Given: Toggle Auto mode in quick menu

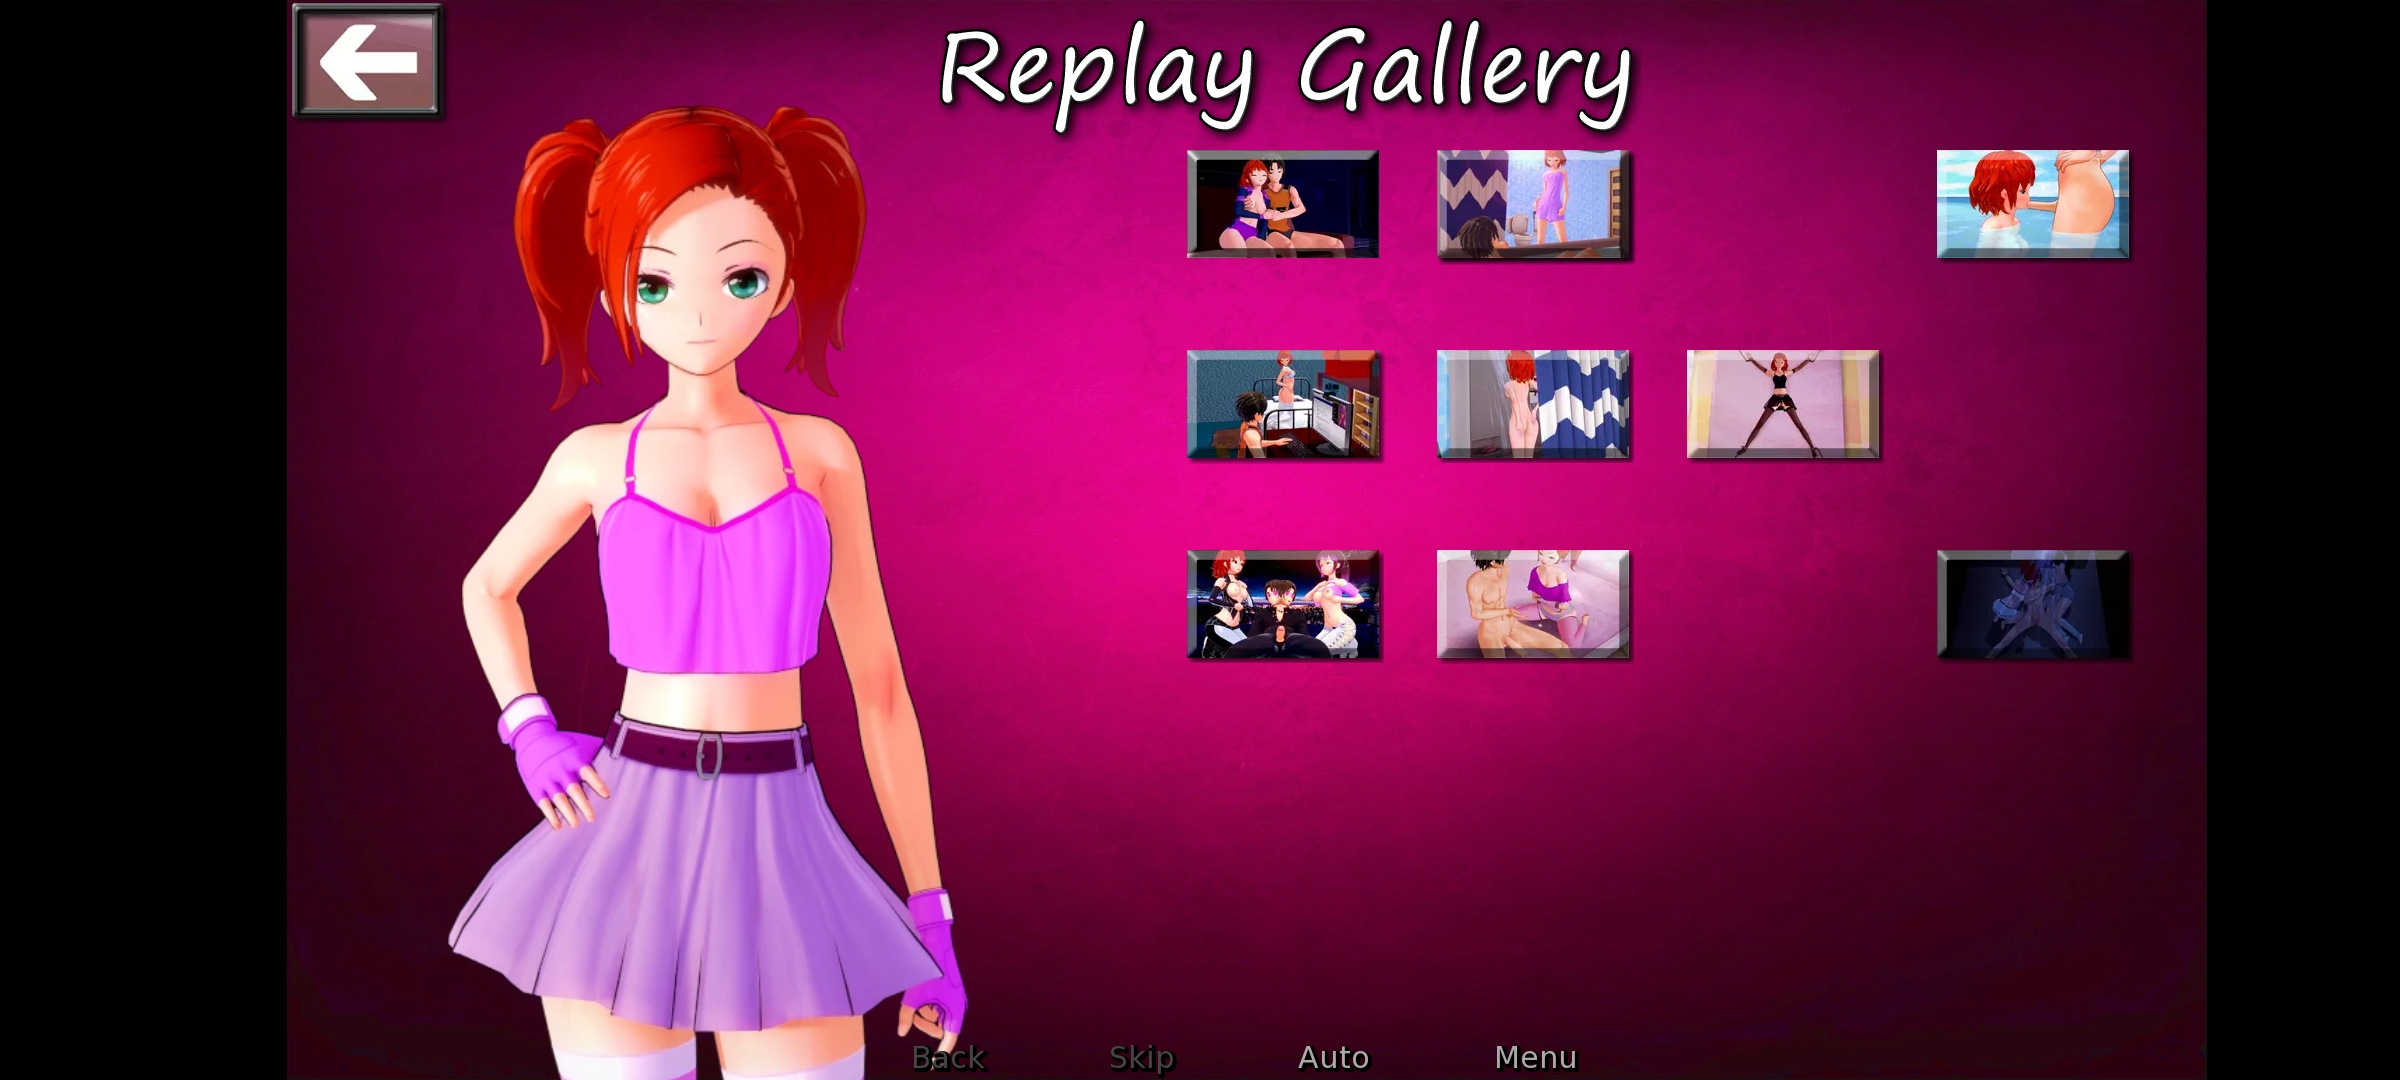Looking at the screenshot, I should (1333, 1057).
